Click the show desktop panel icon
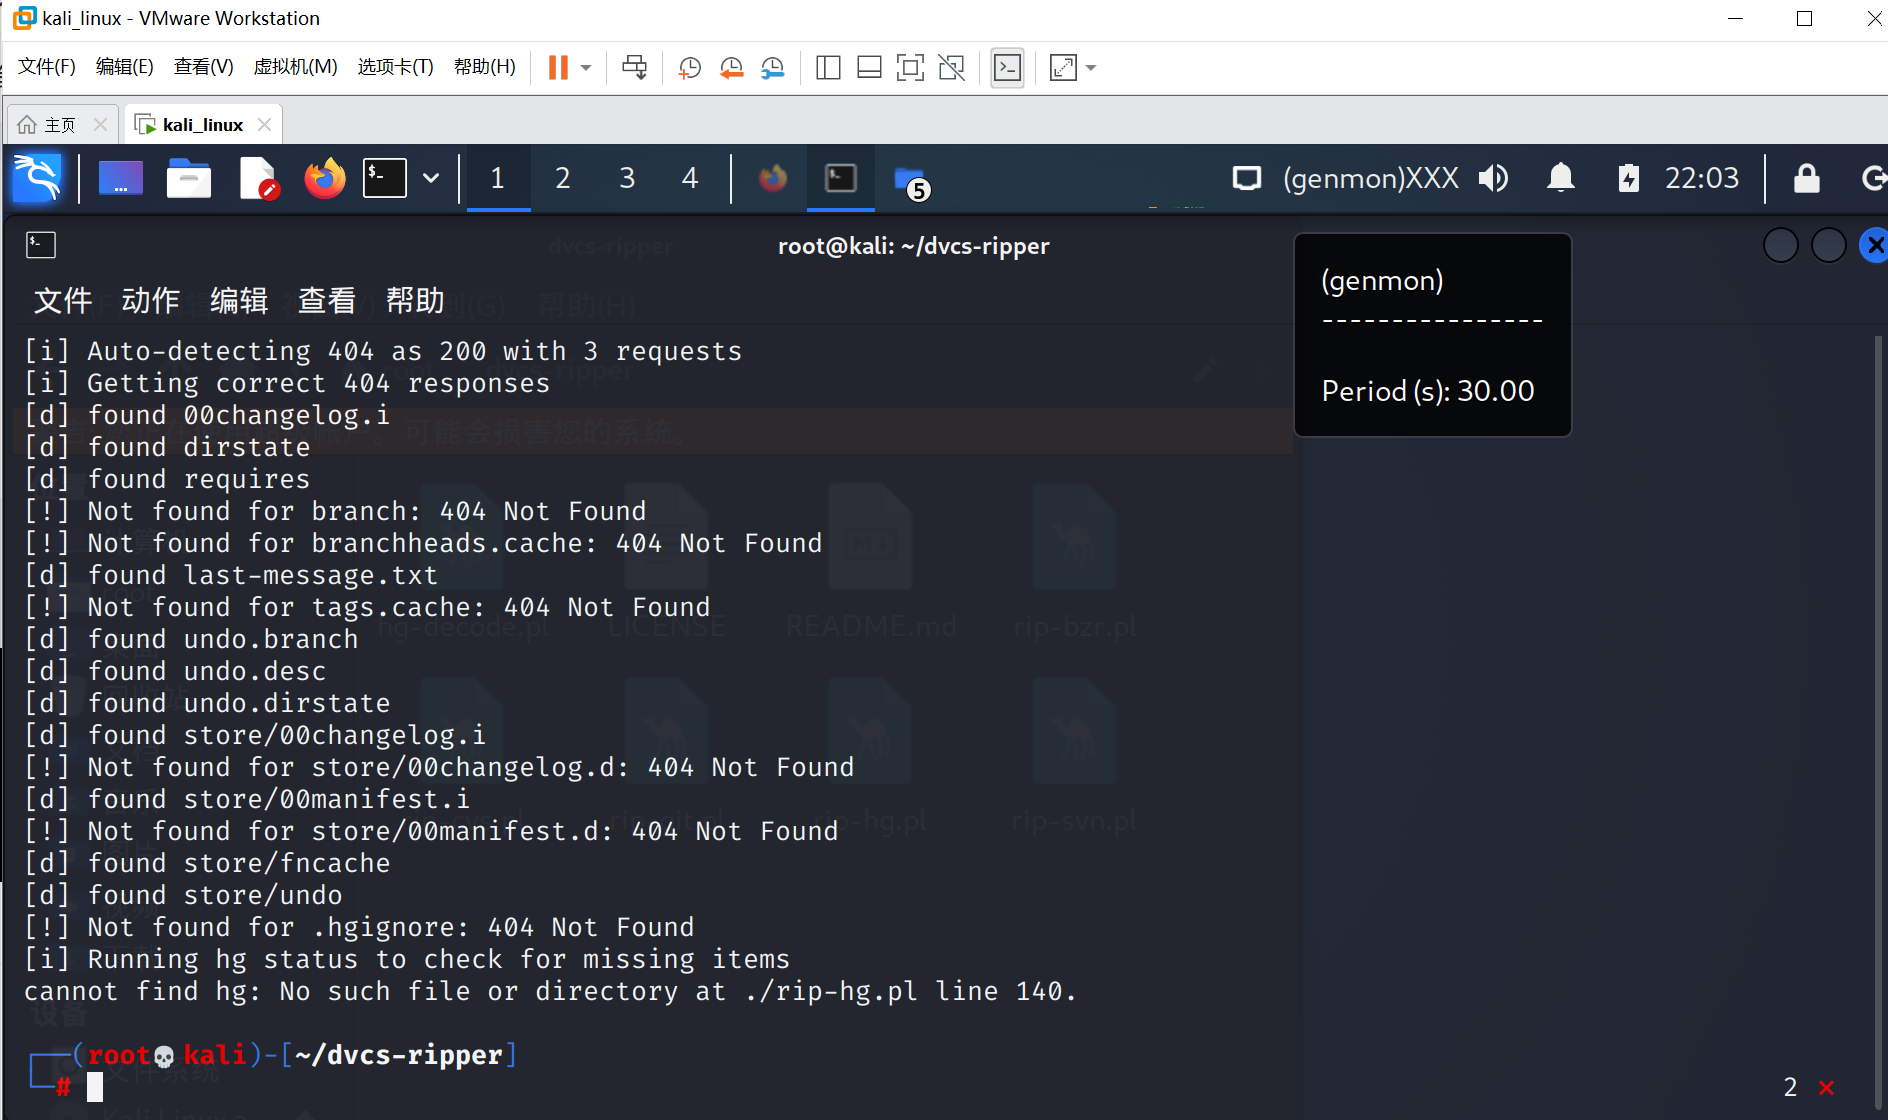The width and height of the screenshot is (1888, 1120). [x=121, y=179]
